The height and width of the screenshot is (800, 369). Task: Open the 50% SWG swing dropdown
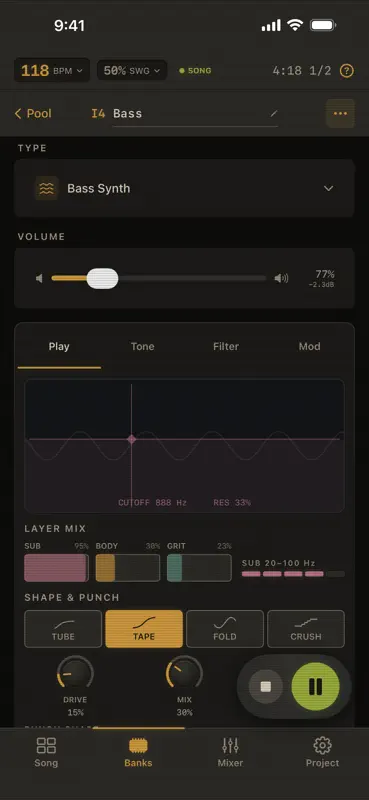point(132,70)
